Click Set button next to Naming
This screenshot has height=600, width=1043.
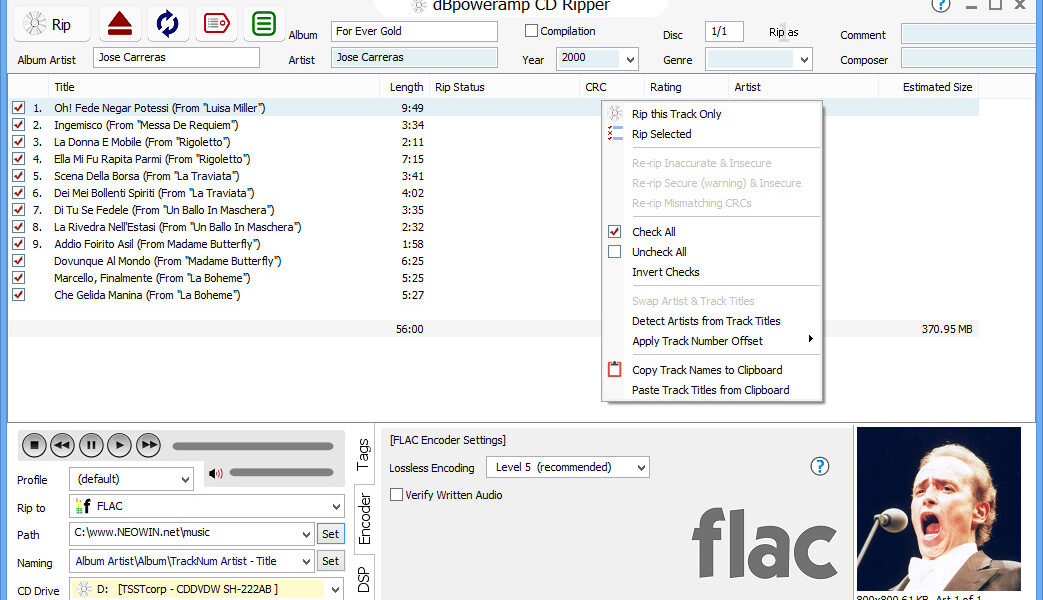[x=331, y=561]
